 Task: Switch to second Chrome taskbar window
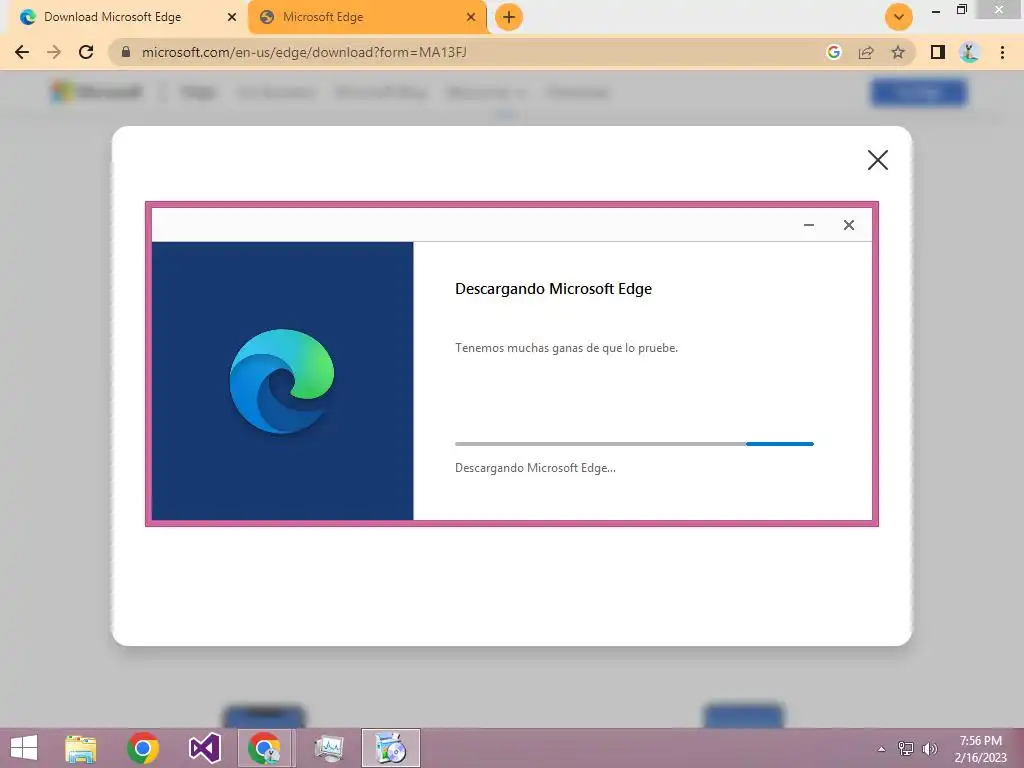[x=264, y=748]
